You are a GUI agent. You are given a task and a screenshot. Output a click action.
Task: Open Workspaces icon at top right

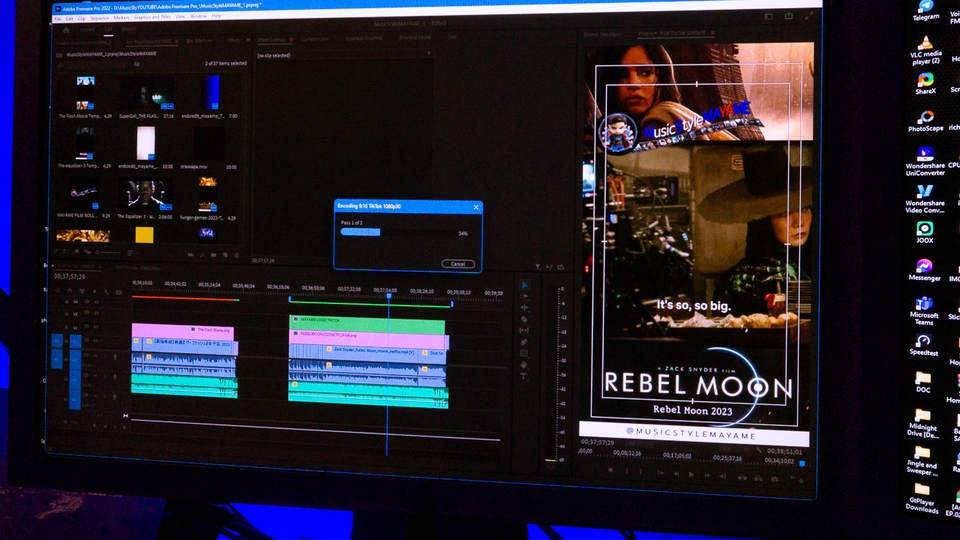pyautogui.click(x=769, y=17)
